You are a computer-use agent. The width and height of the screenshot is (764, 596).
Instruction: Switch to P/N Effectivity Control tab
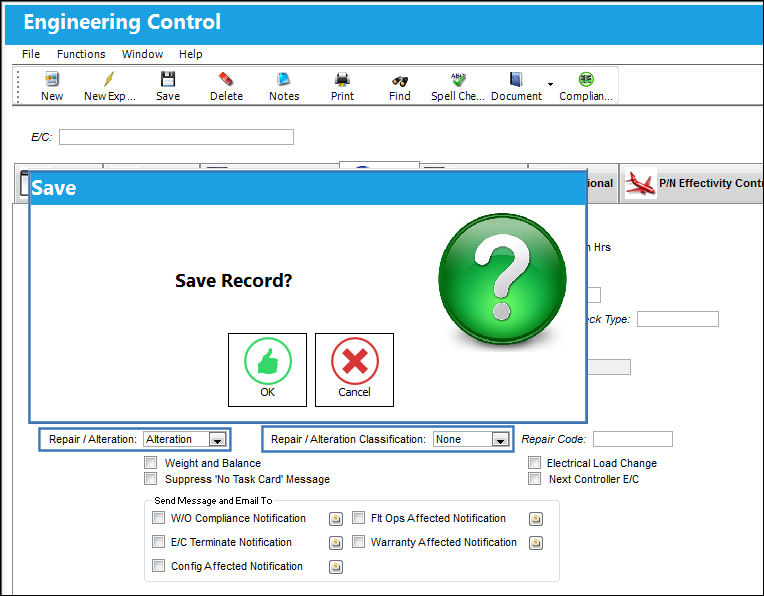point(693,183)
